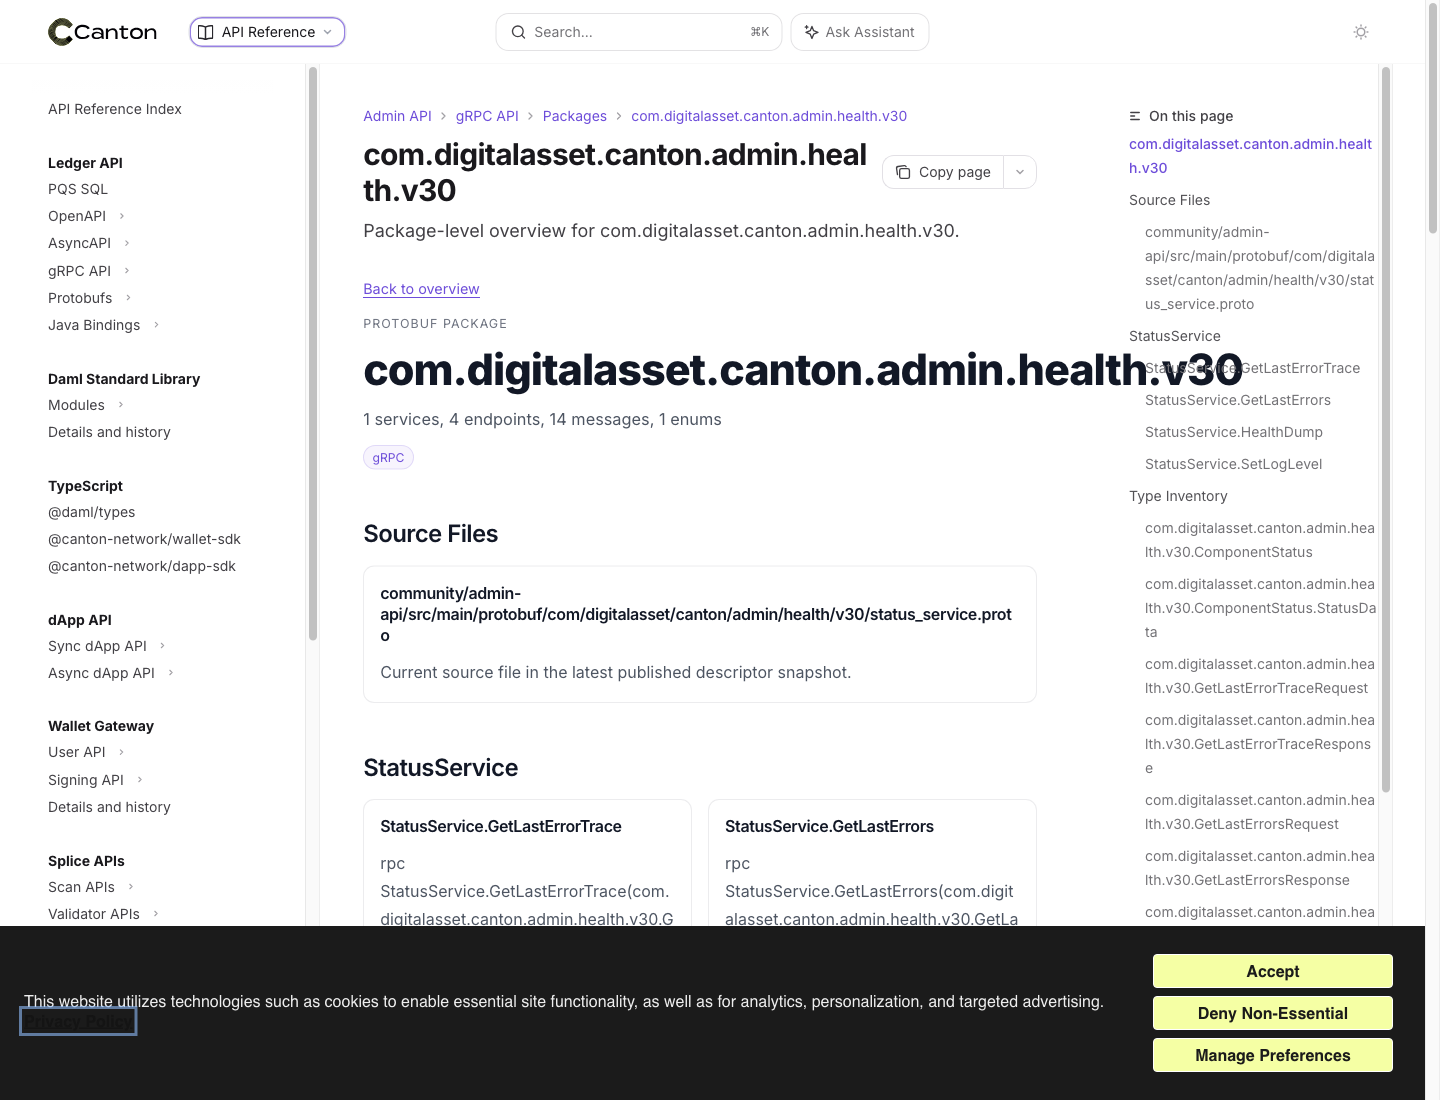Expand the Java Bindings sidebar section

pyautogui.click(x=156, y=325)
